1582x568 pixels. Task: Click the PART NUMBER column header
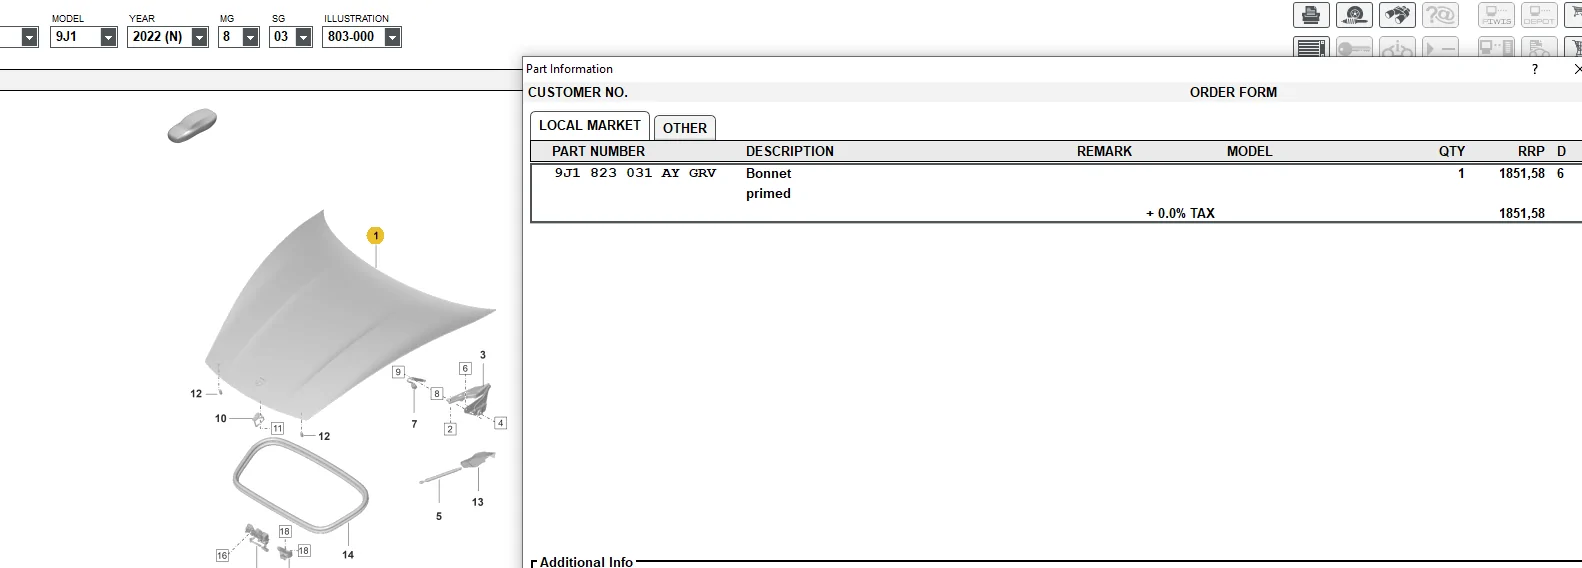point(598,151)
